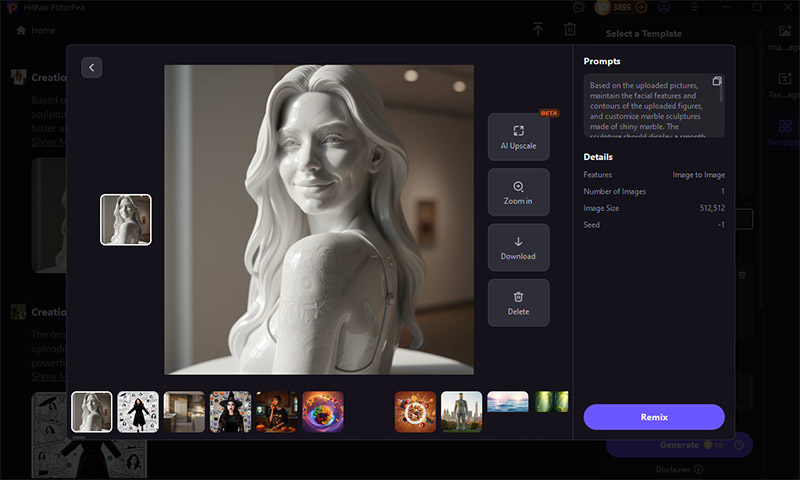Click the Disclaimer info link at bottom
Screen dimensions: 800x480
tap(679, 469)
